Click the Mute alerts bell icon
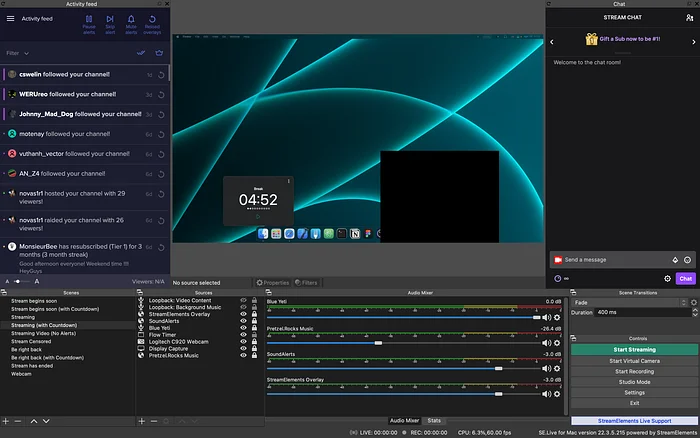 pos(131,20)
